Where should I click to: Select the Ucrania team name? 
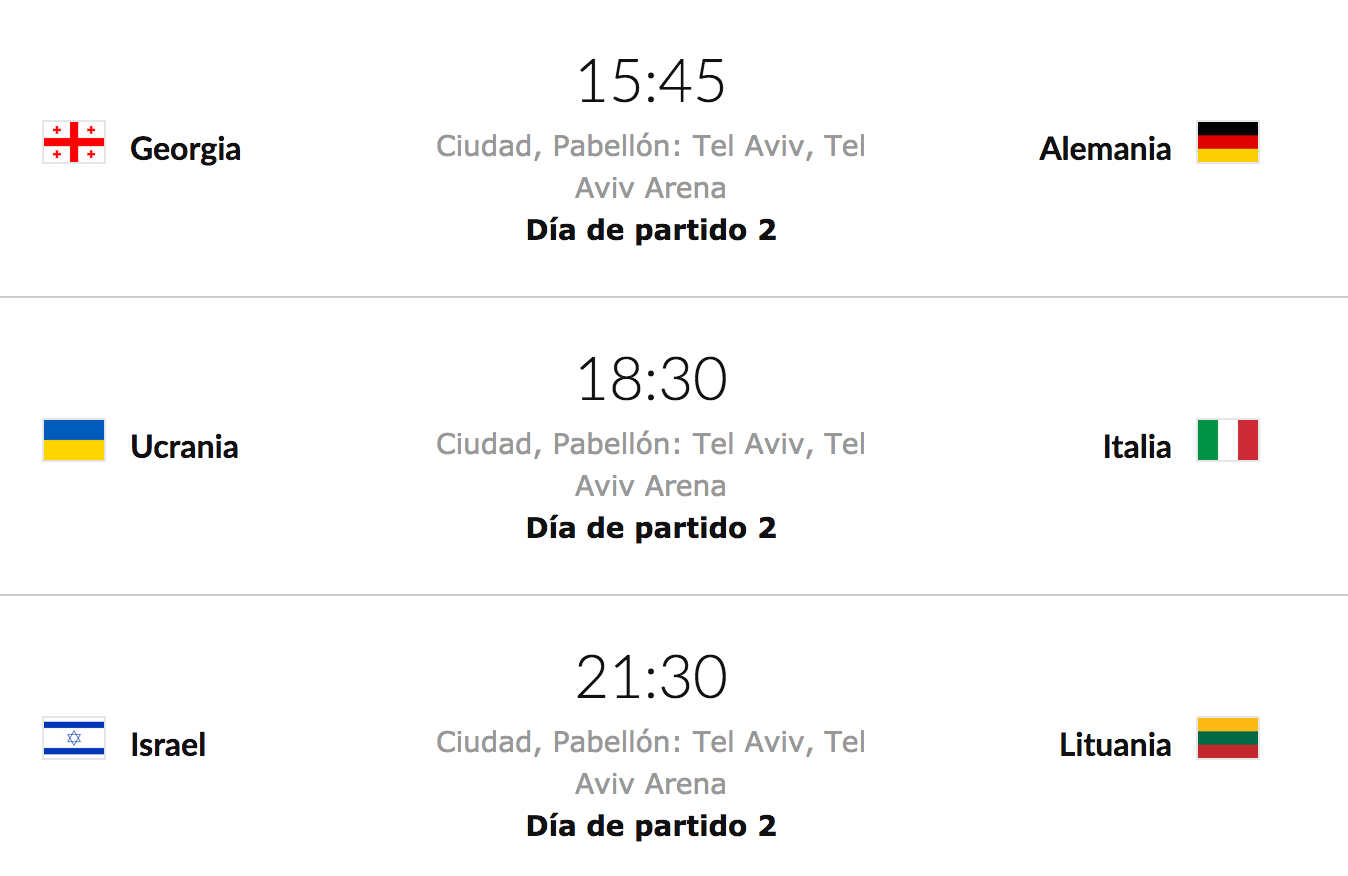(184, 447)
